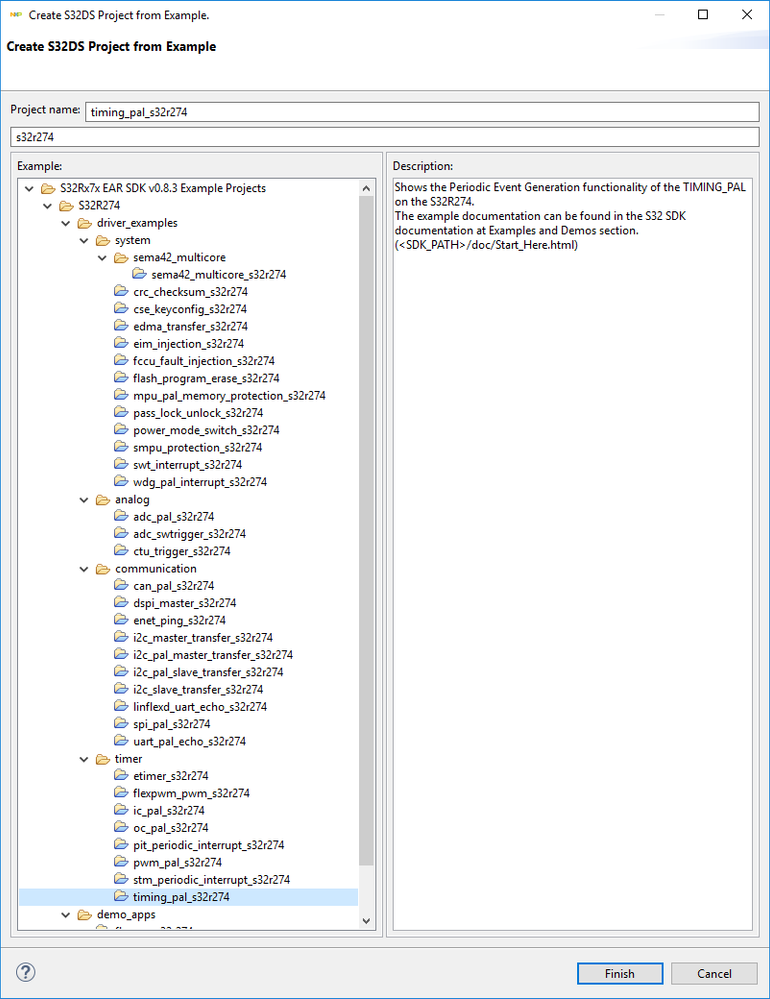Click folder icon of ctu_trigger_s32r274
The image size is (770, 999).
click(x=121, y=550)
